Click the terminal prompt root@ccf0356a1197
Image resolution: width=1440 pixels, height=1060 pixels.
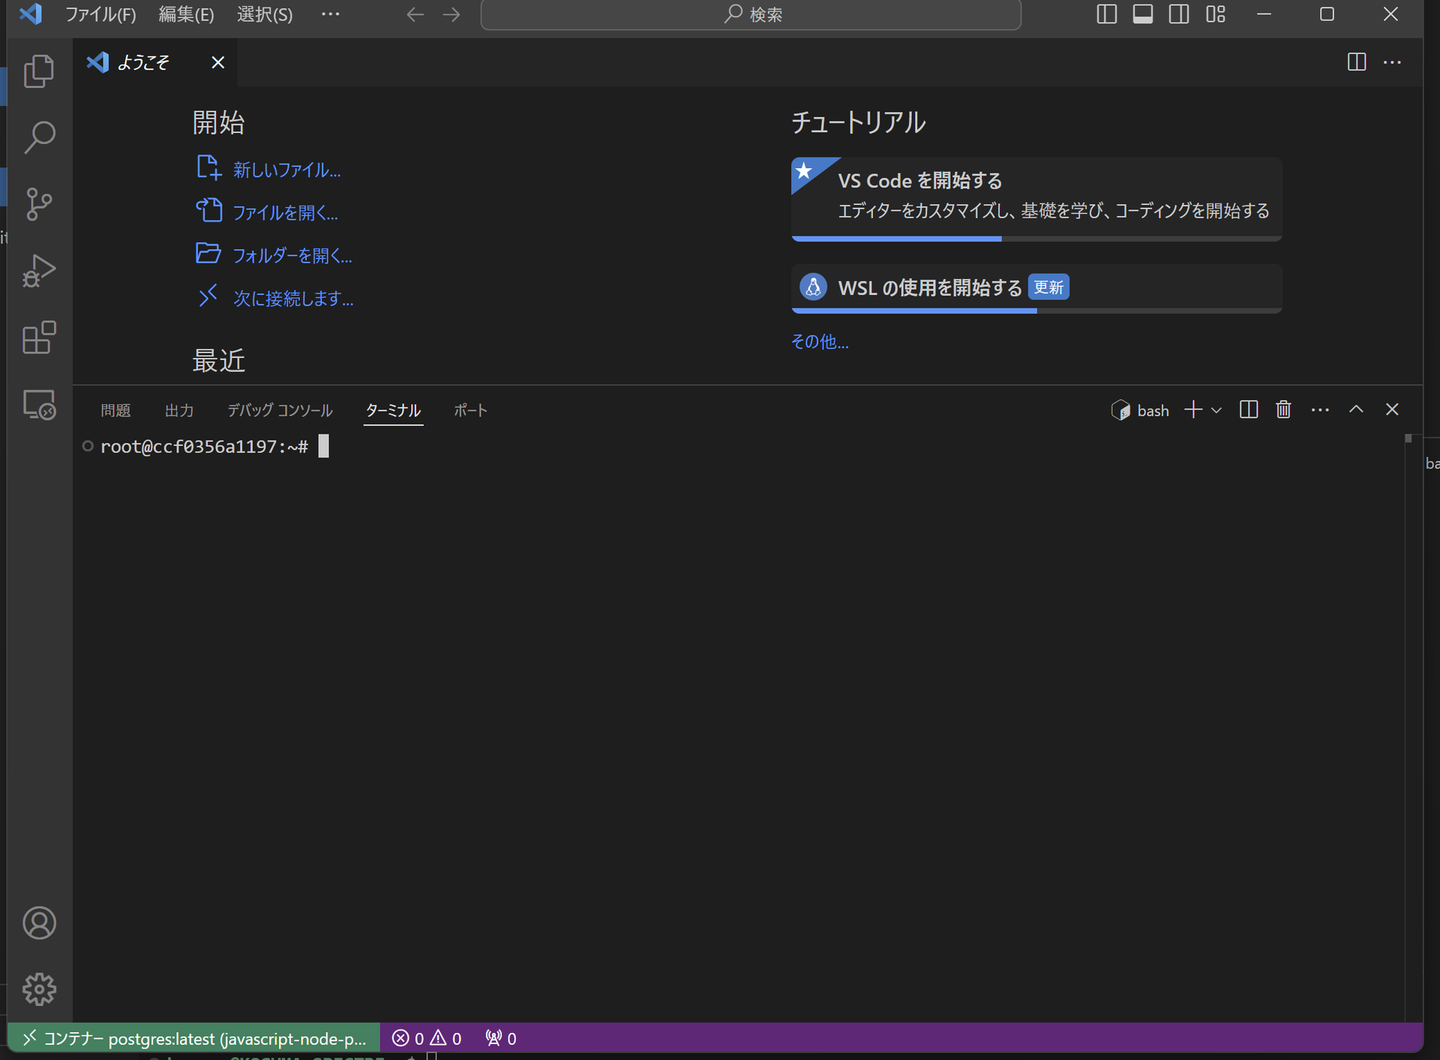click(204, 447)
